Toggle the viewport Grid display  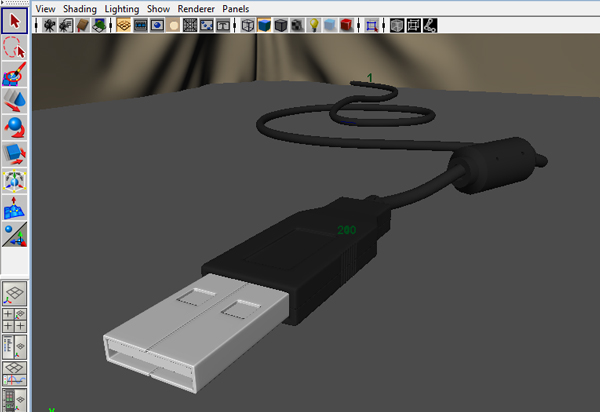[x=124, y=26]
